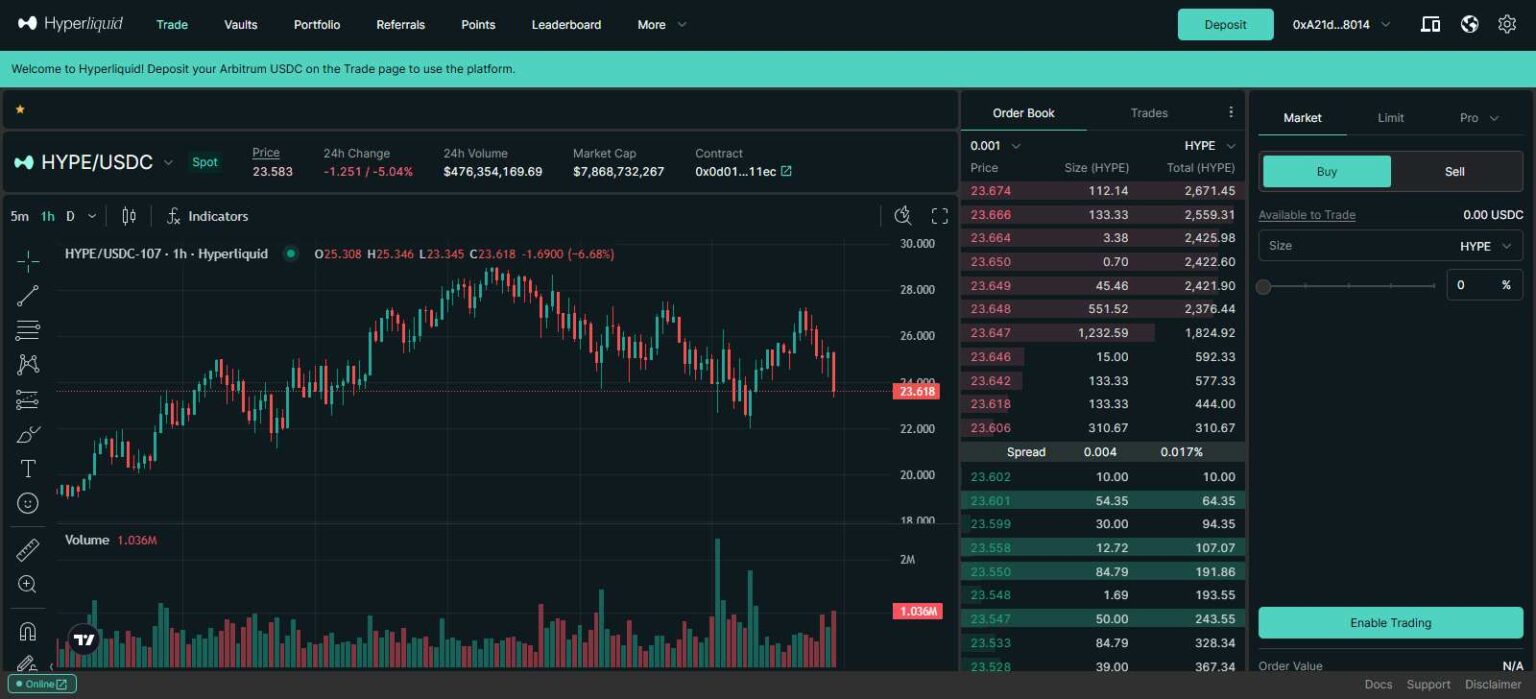Expand the More navigation dropdown
The height and width of the screenshot is (699, 1536).
coord(661,24)
